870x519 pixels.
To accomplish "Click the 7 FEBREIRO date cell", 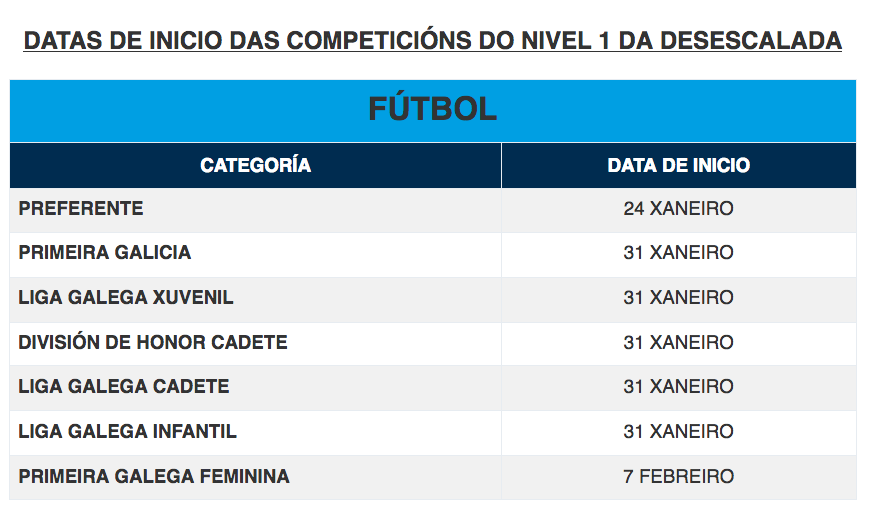I will (679, 476).
